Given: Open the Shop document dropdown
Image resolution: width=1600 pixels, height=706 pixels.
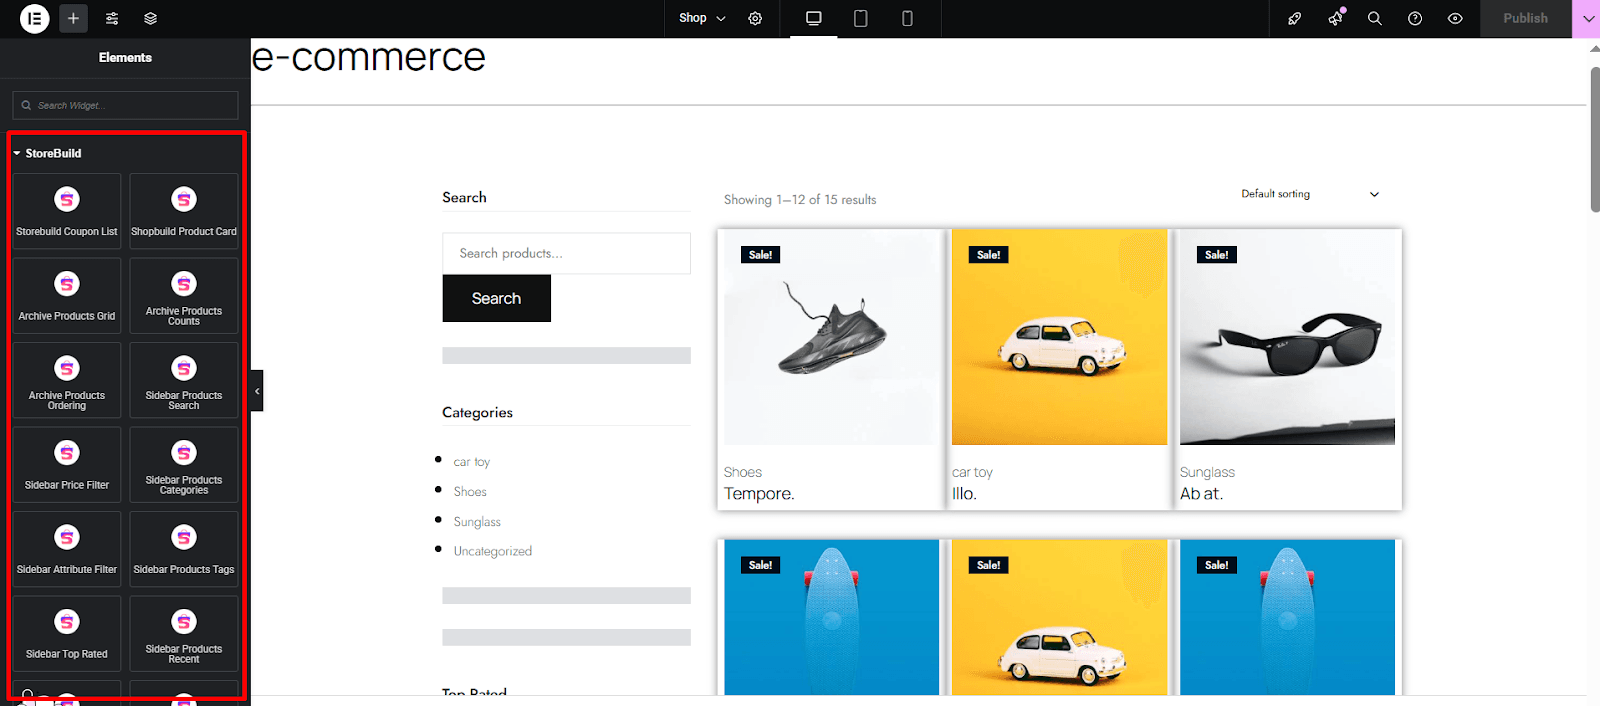Looking at the screenshot, I should 702,18.
